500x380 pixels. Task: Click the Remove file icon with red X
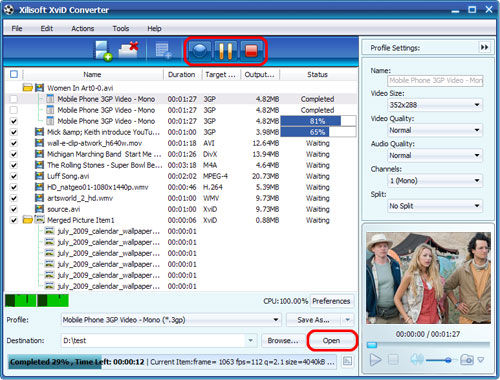click(x=129, y=50)
